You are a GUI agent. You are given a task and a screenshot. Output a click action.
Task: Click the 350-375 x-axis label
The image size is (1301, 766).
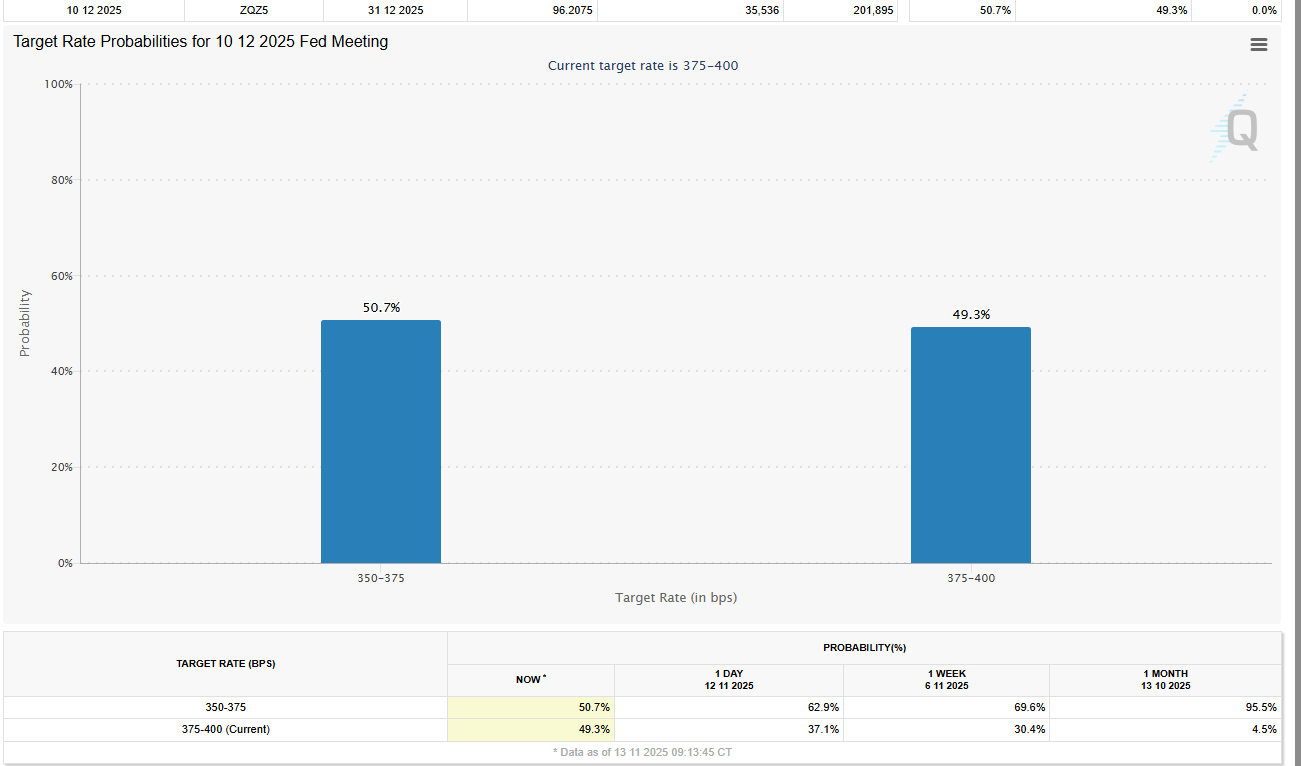click(381, 578)
